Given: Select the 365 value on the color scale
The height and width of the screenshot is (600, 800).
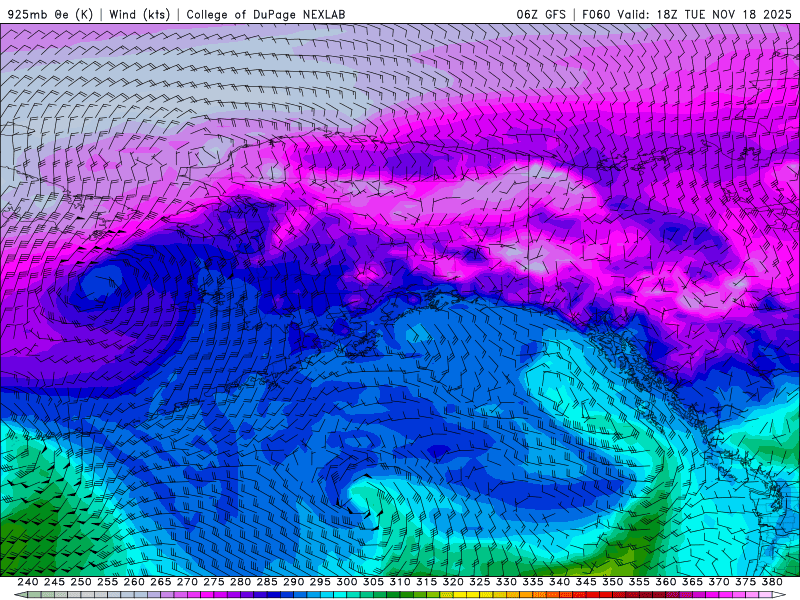Looking at the screenshot, I should point(692,582).
